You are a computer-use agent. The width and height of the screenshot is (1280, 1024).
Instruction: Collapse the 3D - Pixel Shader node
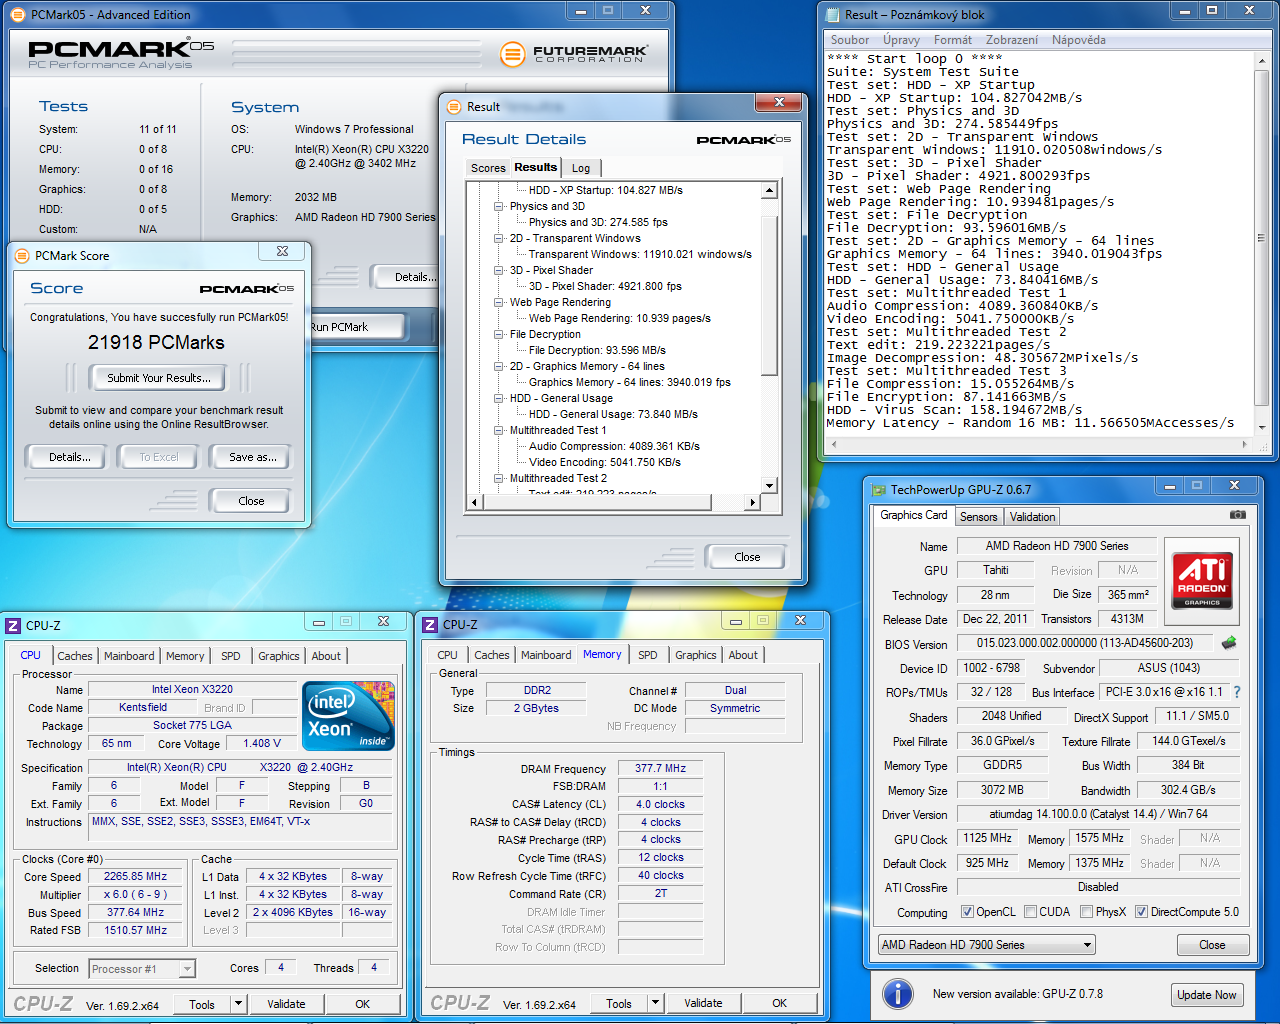(498, 270)
